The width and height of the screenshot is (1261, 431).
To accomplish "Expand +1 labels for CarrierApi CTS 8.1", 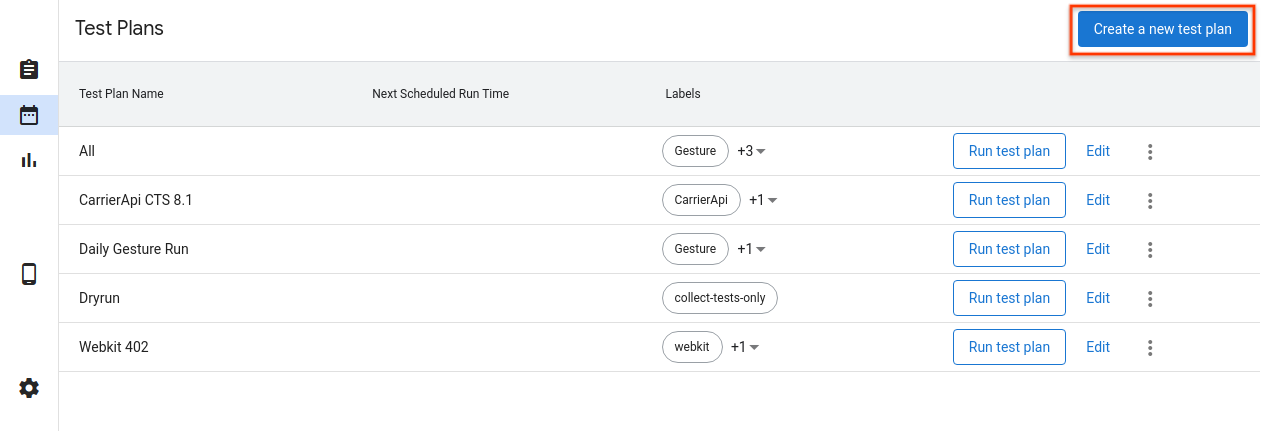I will click(x=763, y=201).
